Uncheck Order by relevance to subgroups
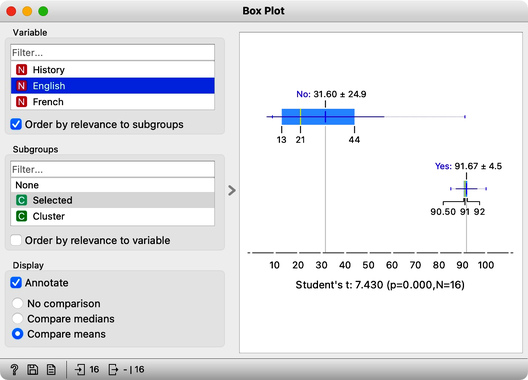 point(16,124)
